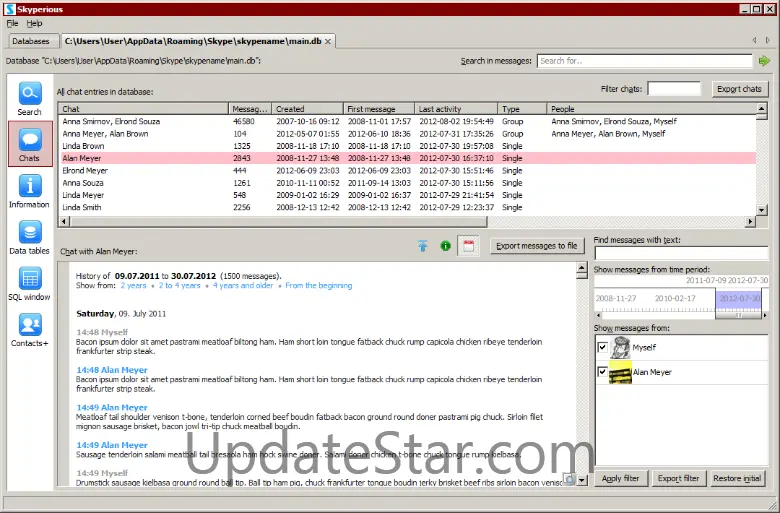The height and width of the screenshot is (513, 780).
Task: Sort by the Chat column header
Action: (143, 109)
